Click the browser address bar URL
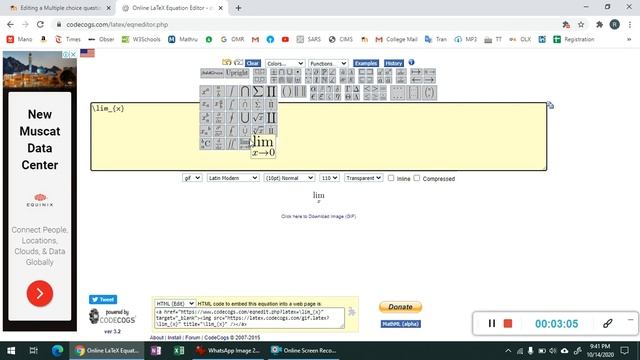The image size is (640, 360). click(117, 24)
